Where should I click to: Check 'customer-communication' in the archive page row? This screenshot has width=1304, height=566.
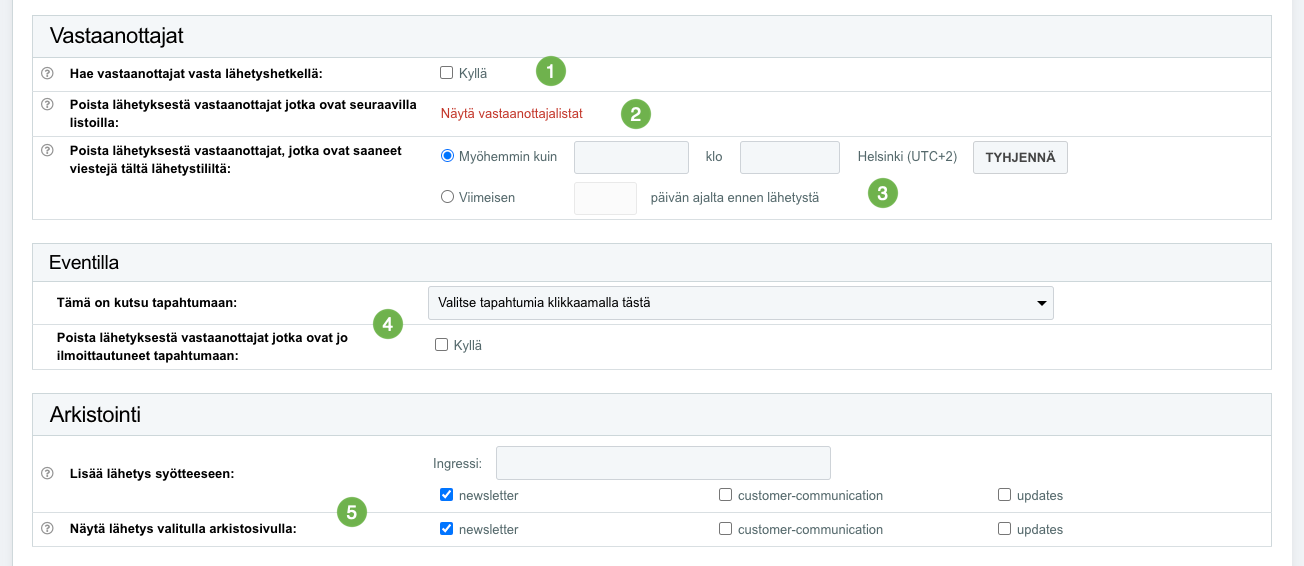click(x=726, y=529)
